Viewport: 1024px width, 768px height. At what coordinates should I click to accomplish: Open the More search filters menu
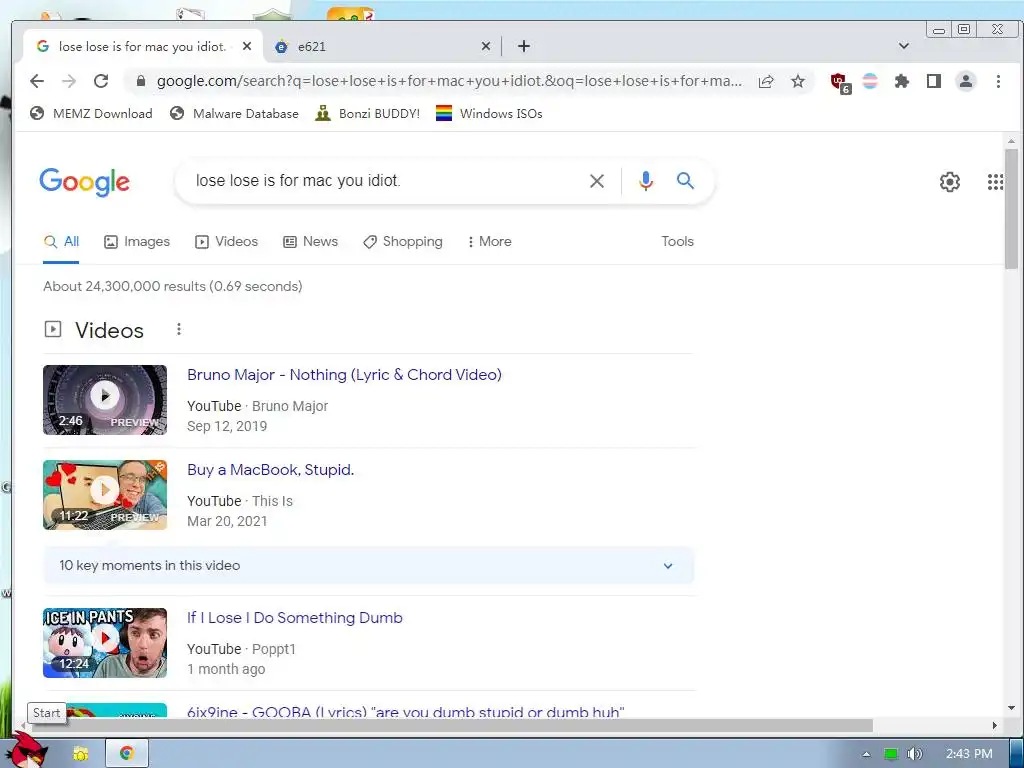pos(489,242)
